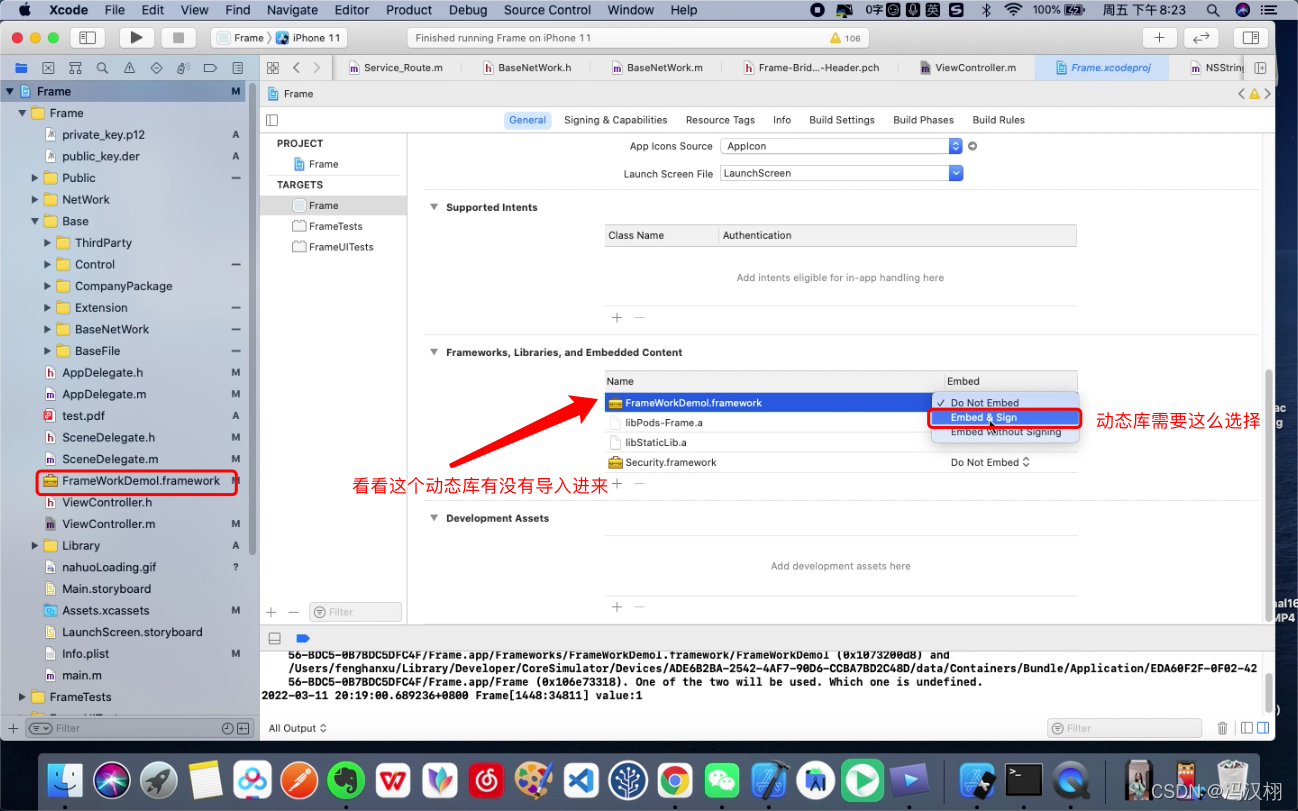1298x811 pixels.
Task: Add a framework with plus under list
Action: click(x=617, y=484)
